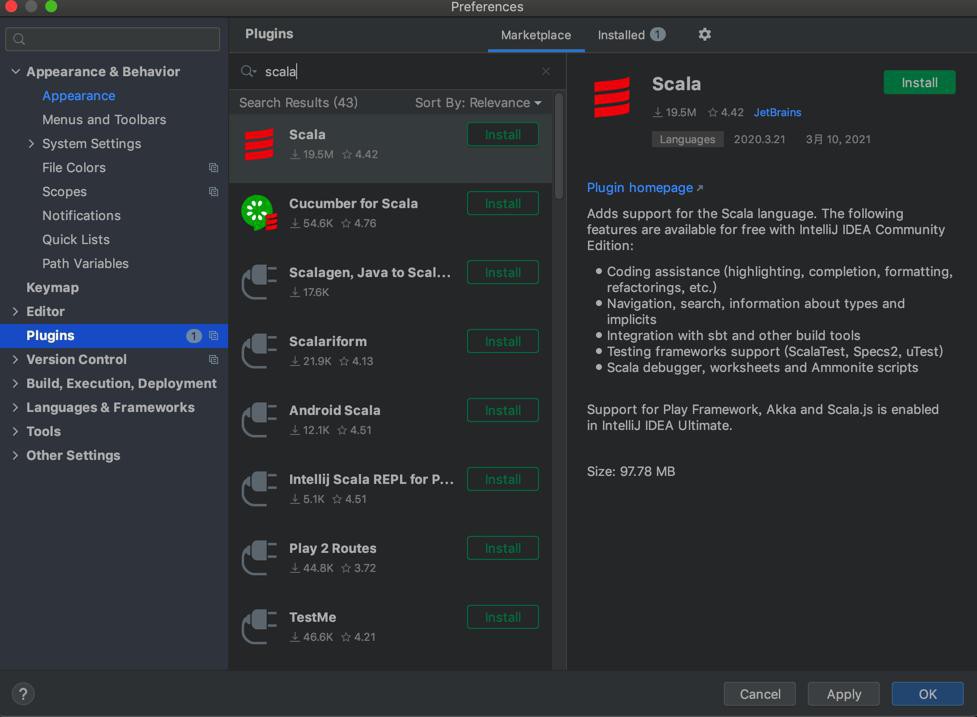Confirm with the OK button
The width and height of the screenshot is (977, 717).
pos(927,694)
